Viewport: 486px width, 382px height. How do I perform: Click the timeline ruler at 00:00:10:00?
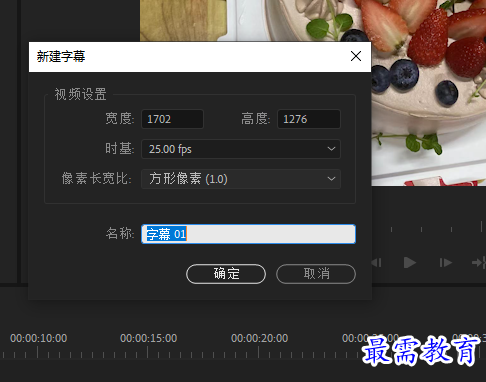click(38, 338)
